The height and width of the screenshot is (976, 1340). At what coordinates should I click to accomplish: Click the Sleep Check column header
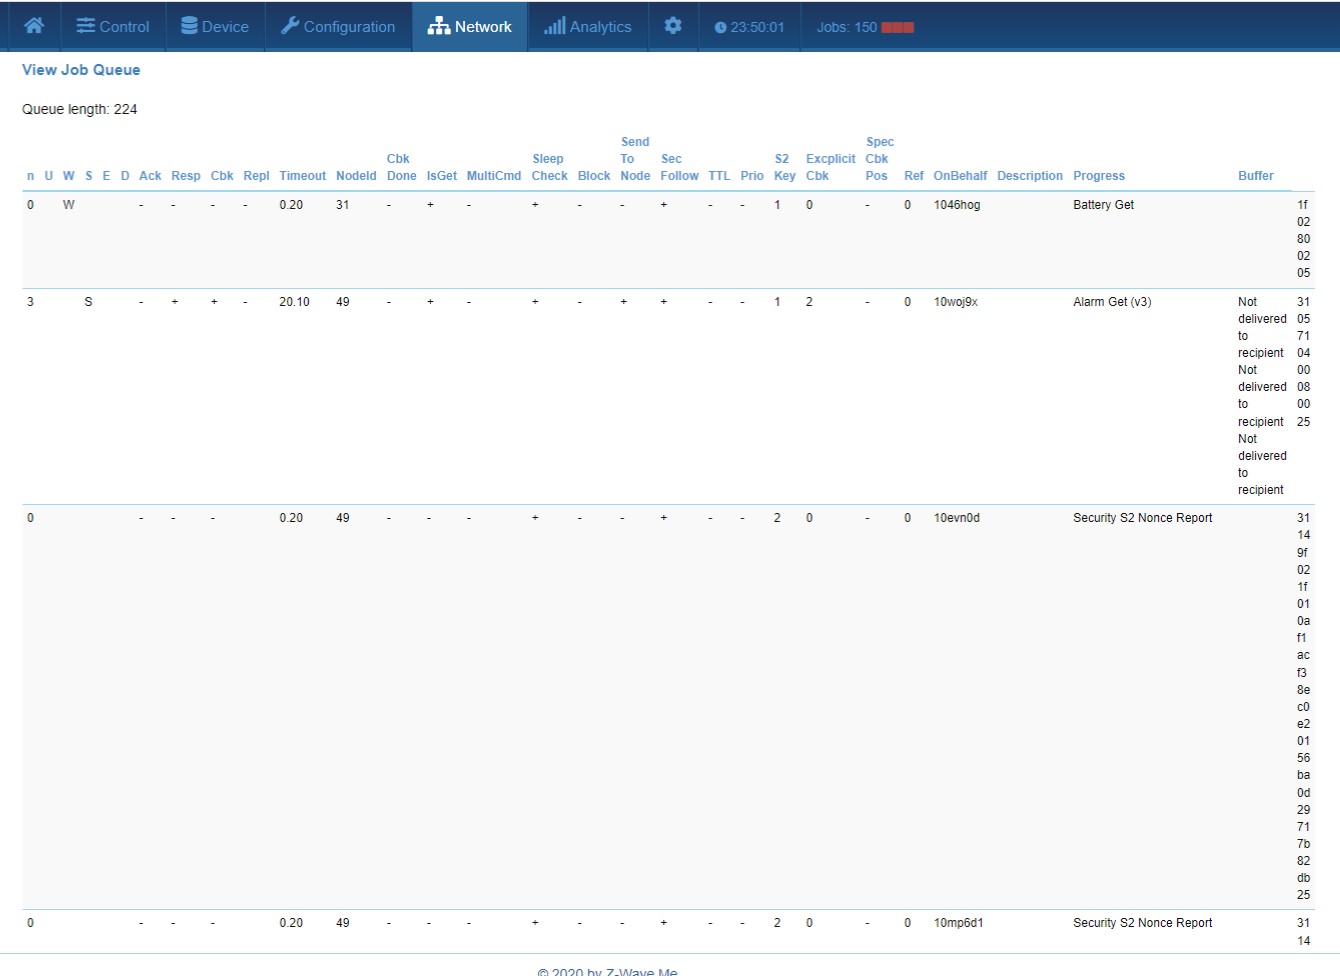(x=550, y=167)
